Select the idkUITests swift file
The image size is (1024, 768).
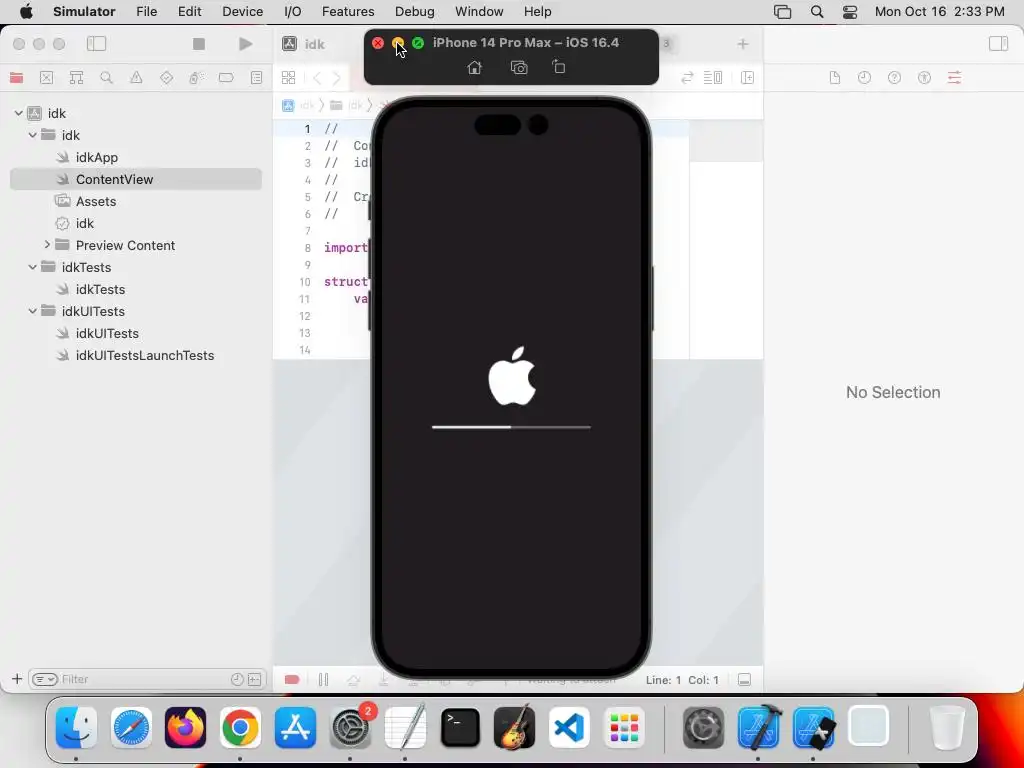click(107, 333)
